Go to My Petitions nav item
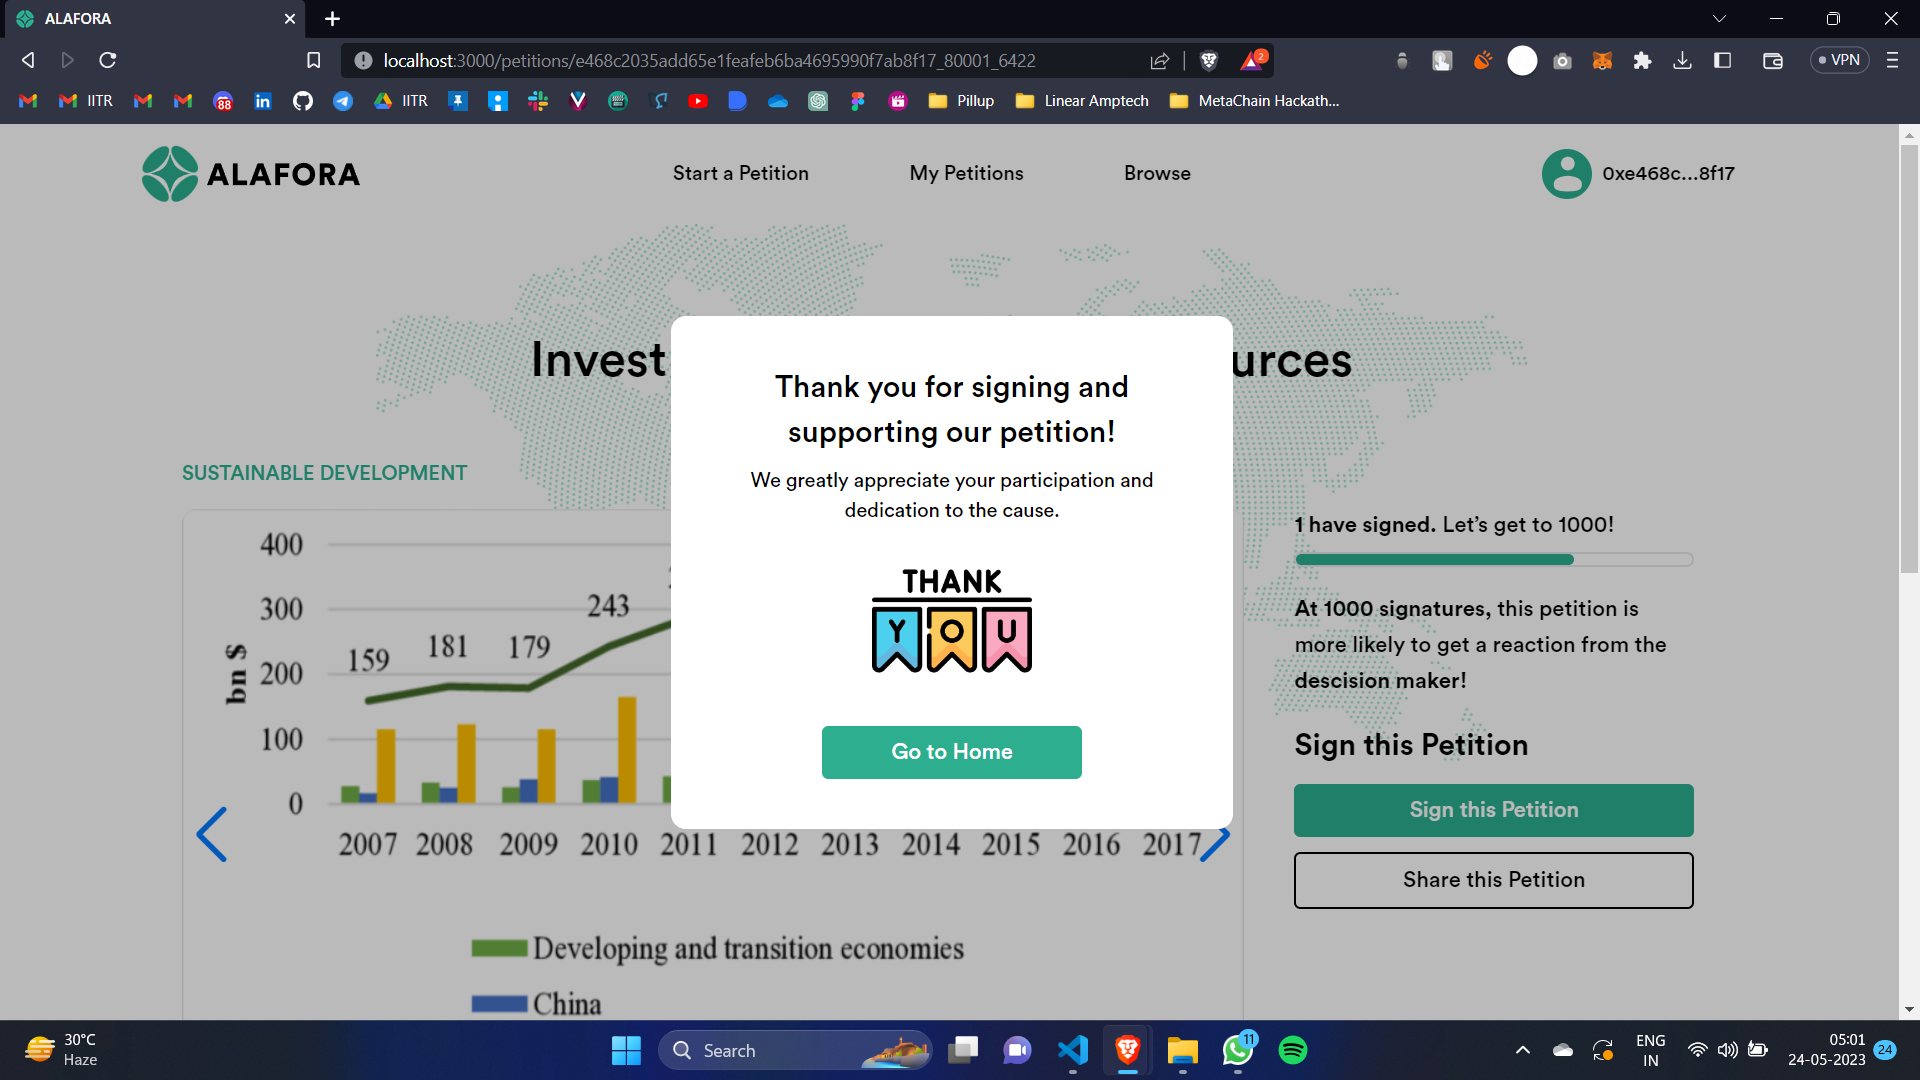The image size is (1920, 1080). 966,174
